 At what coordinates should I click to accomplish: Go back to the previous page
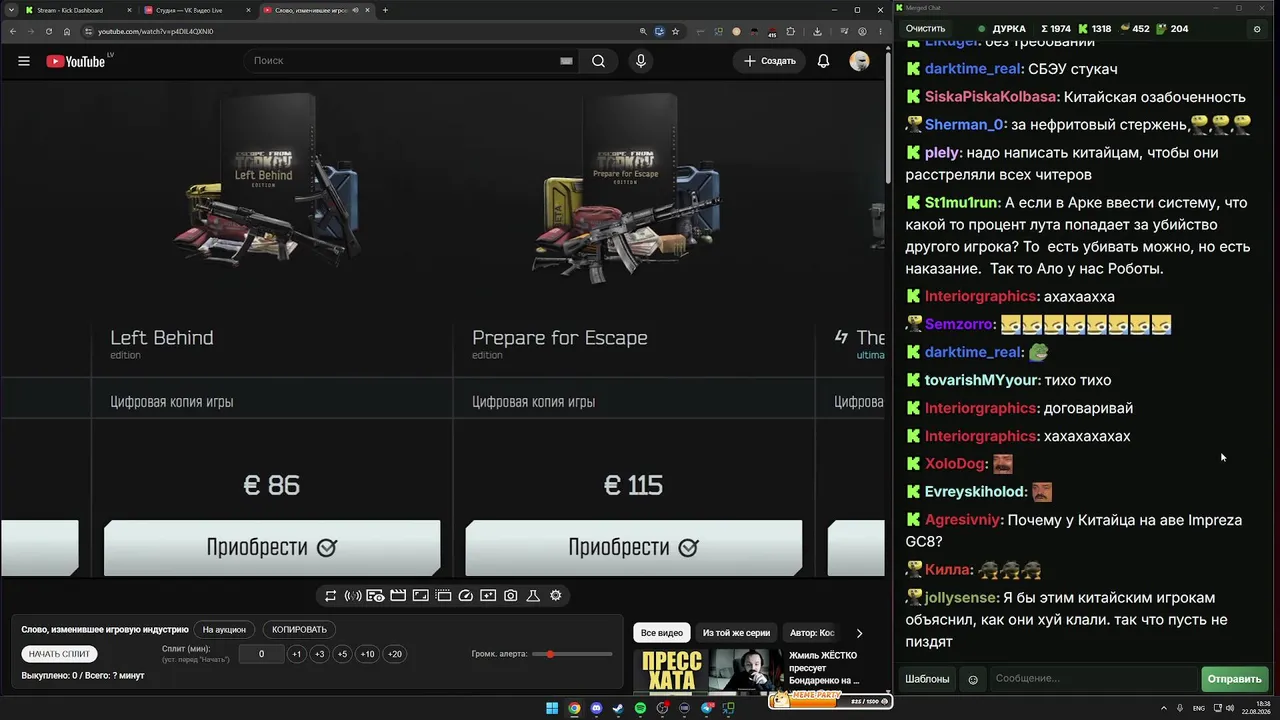[13, 31]
